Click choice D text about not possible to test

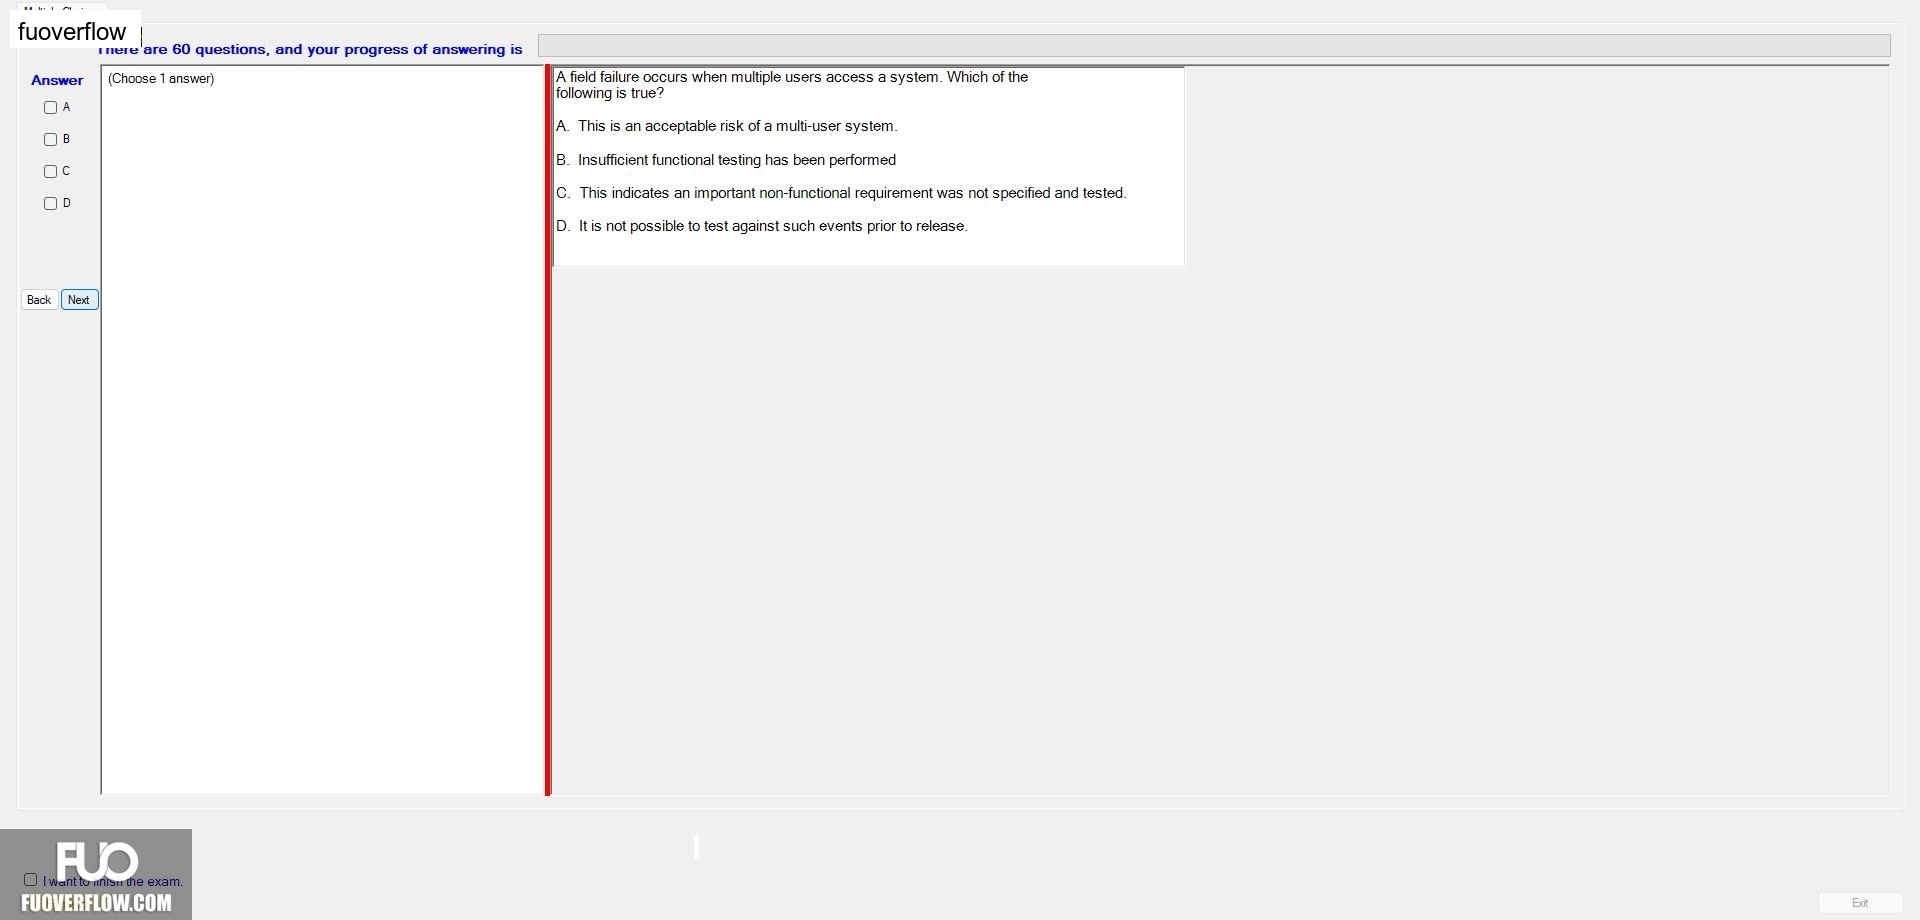click(762, 226)
